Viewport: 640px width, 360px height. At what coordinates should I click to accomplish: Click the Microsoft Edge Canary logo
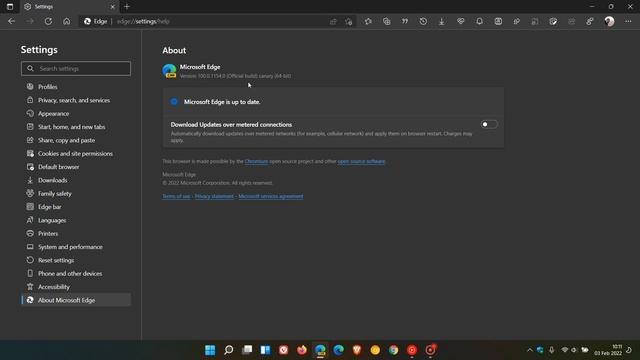169,71
